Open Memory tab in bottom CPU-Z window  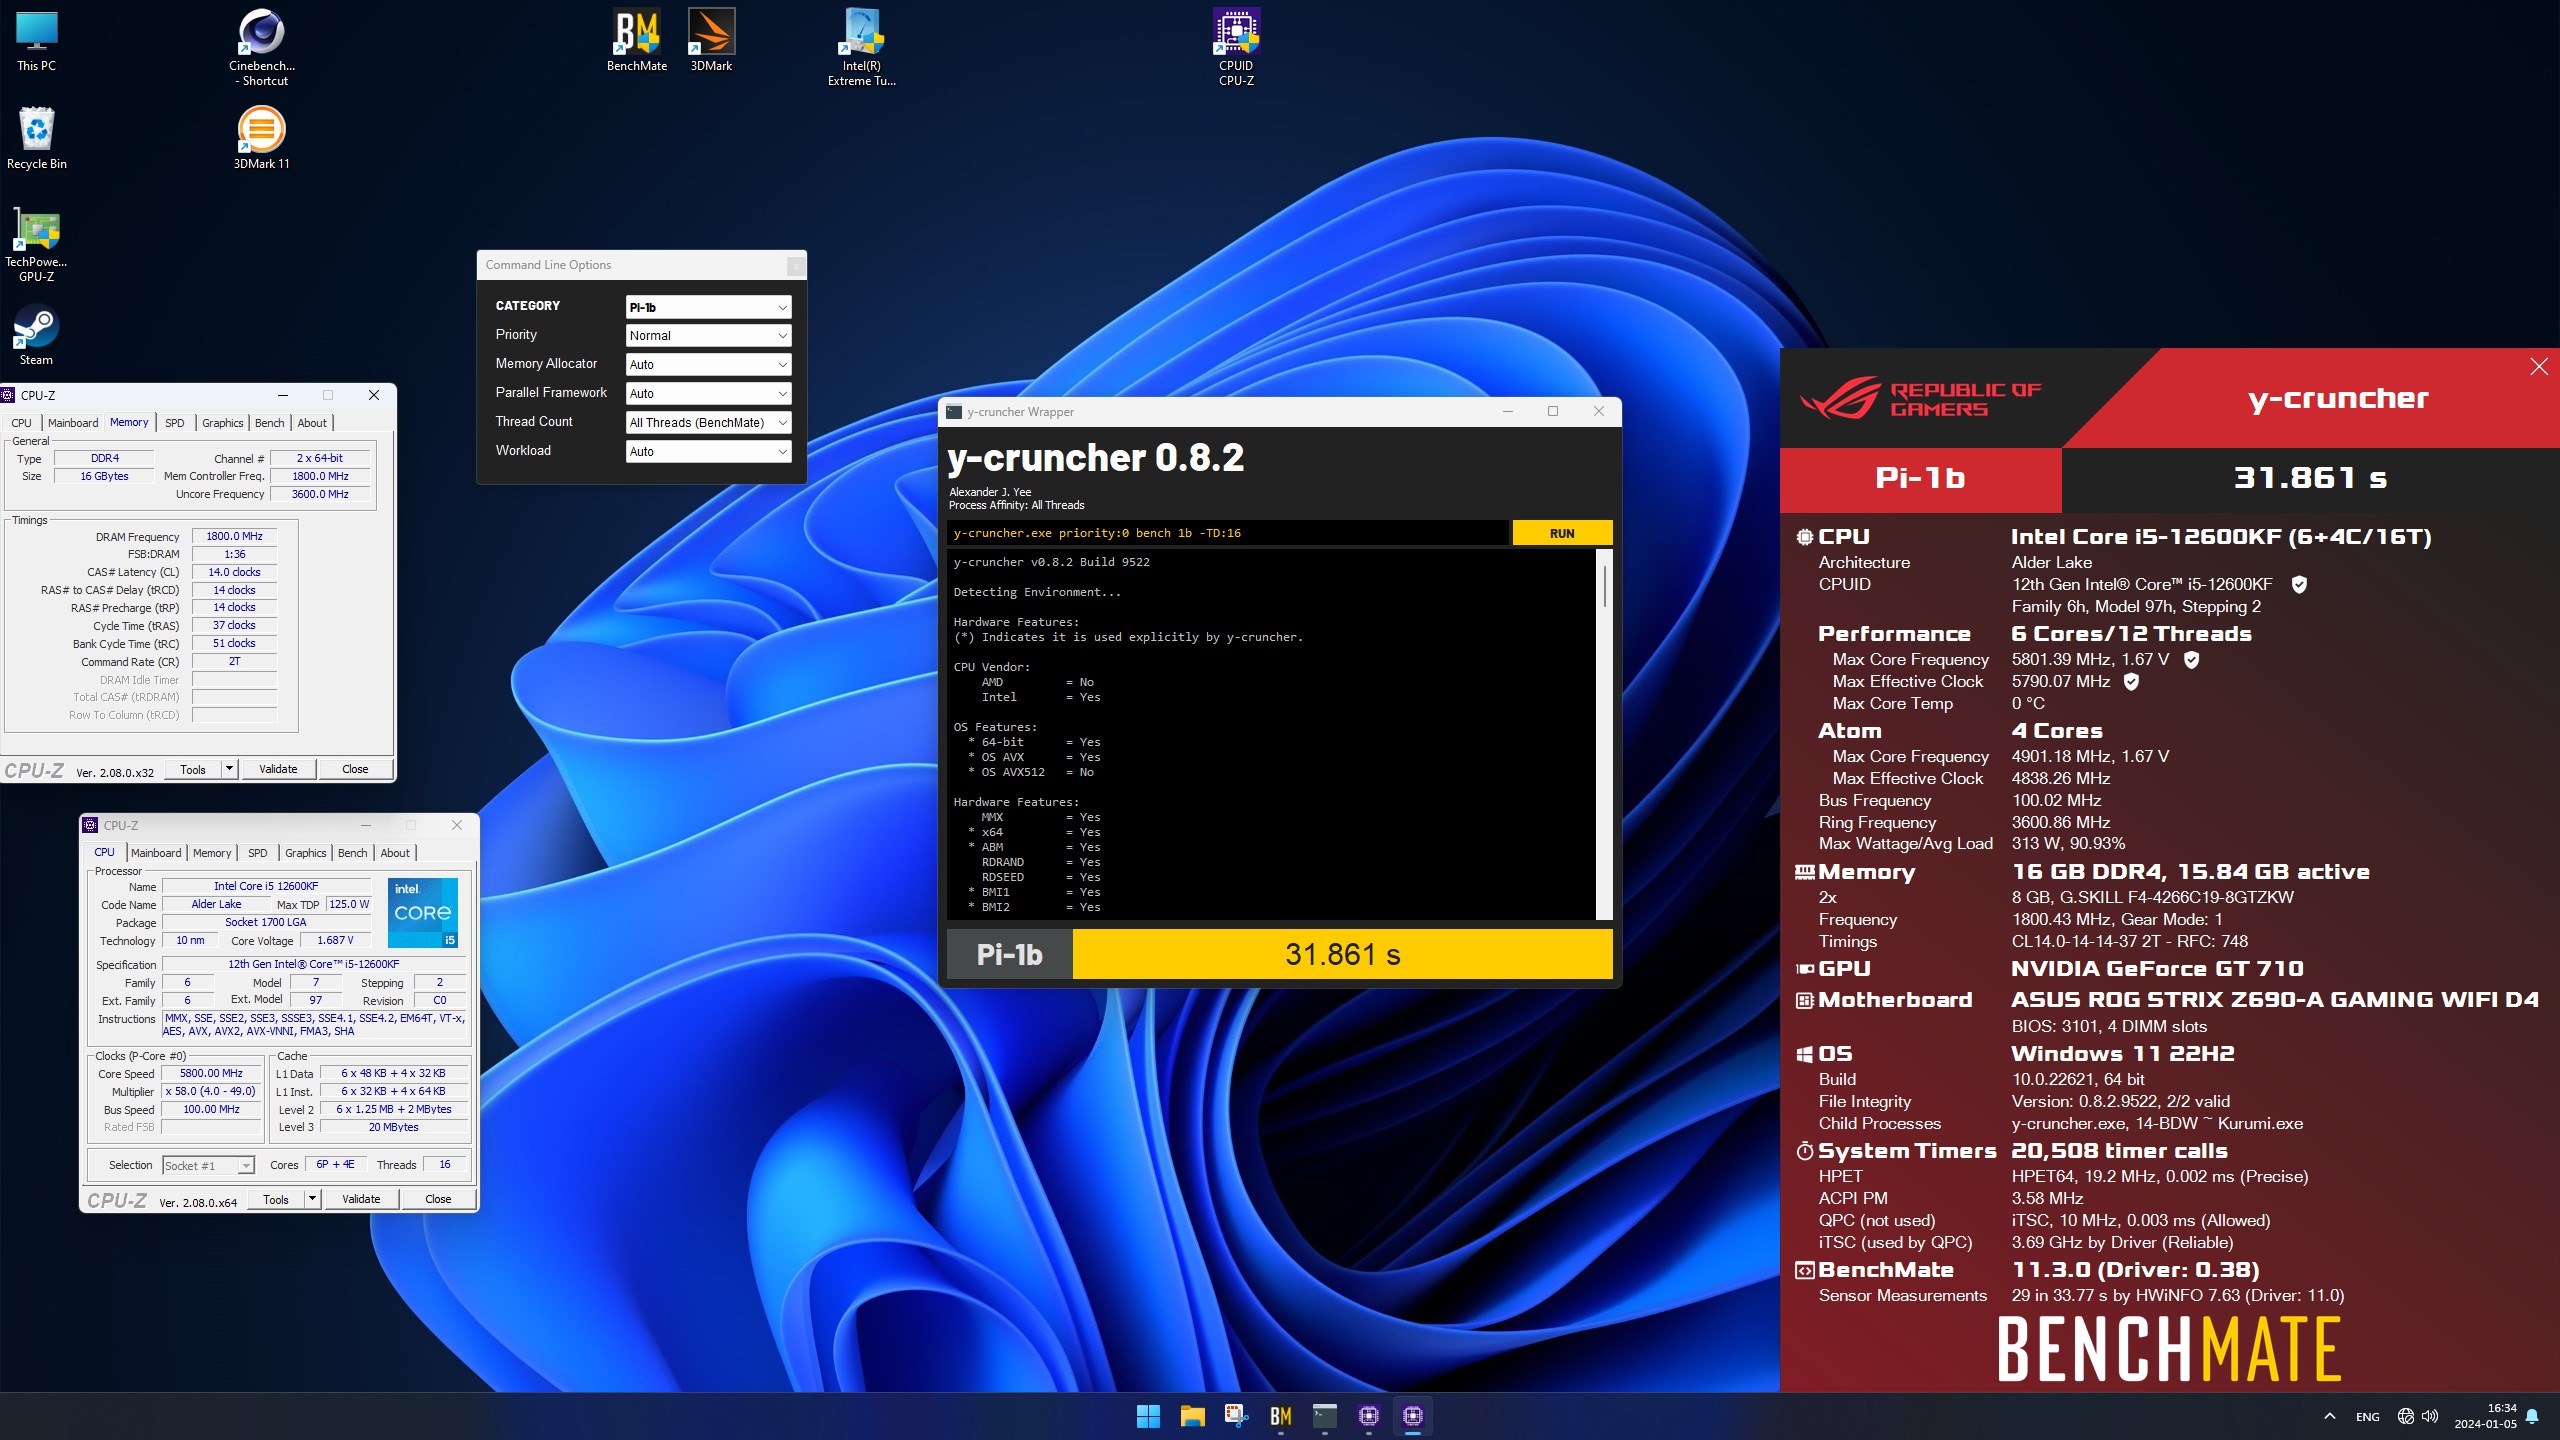(x=212, y=853)
